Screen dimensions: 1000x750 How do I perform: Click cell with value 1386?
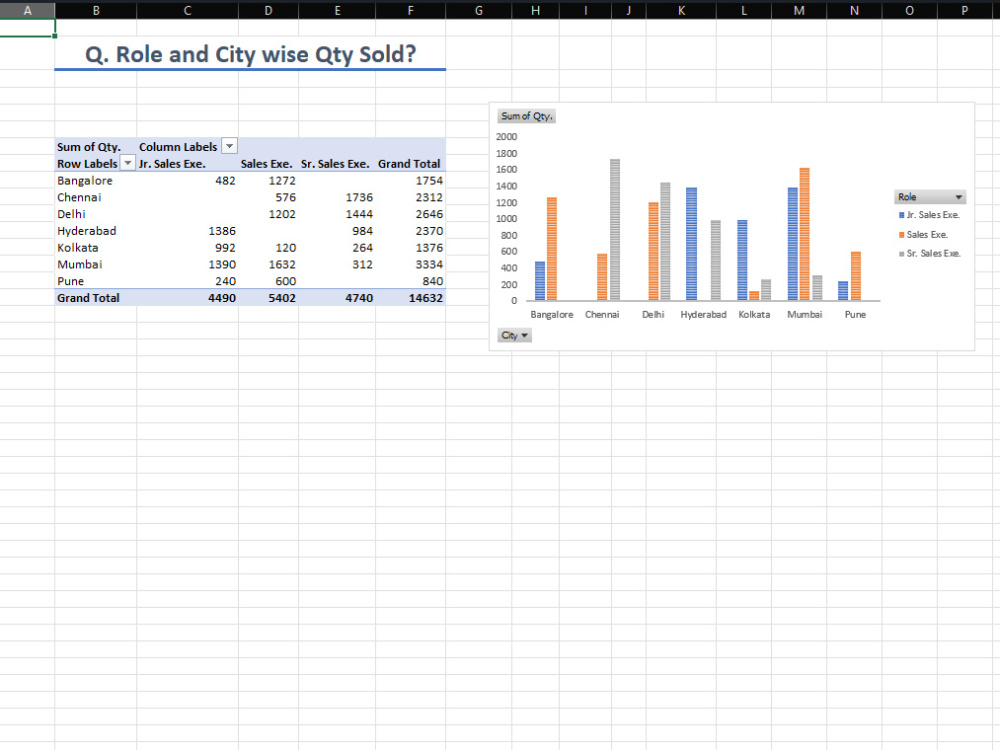tap(188, 231)
